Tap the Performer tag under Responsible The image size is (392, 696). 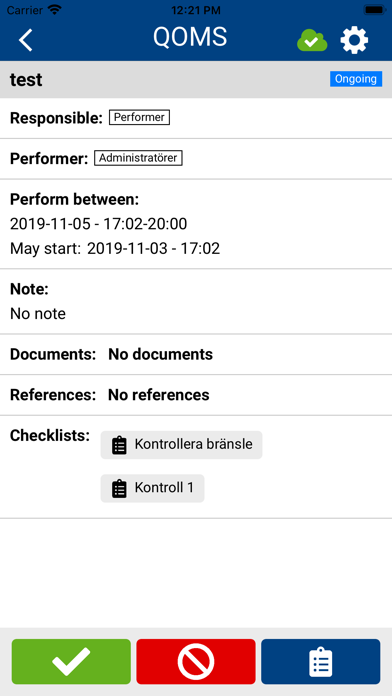[139, 118]
